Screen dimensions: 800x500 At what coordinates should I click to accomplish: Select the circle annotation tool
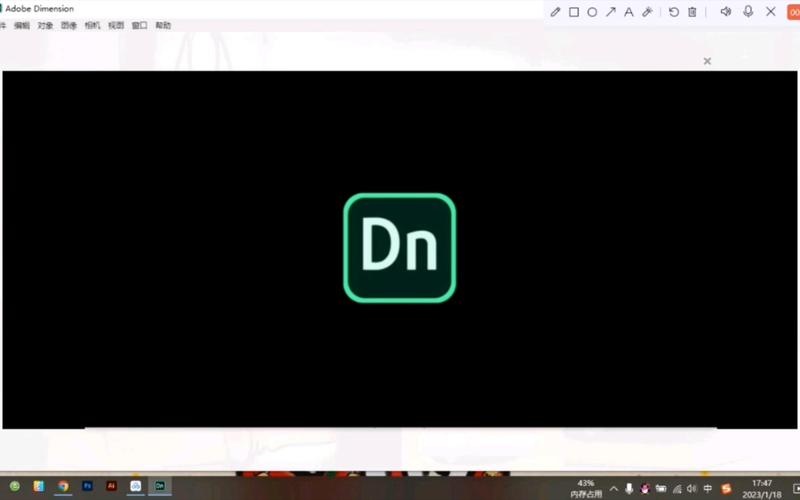pos(592,12)
